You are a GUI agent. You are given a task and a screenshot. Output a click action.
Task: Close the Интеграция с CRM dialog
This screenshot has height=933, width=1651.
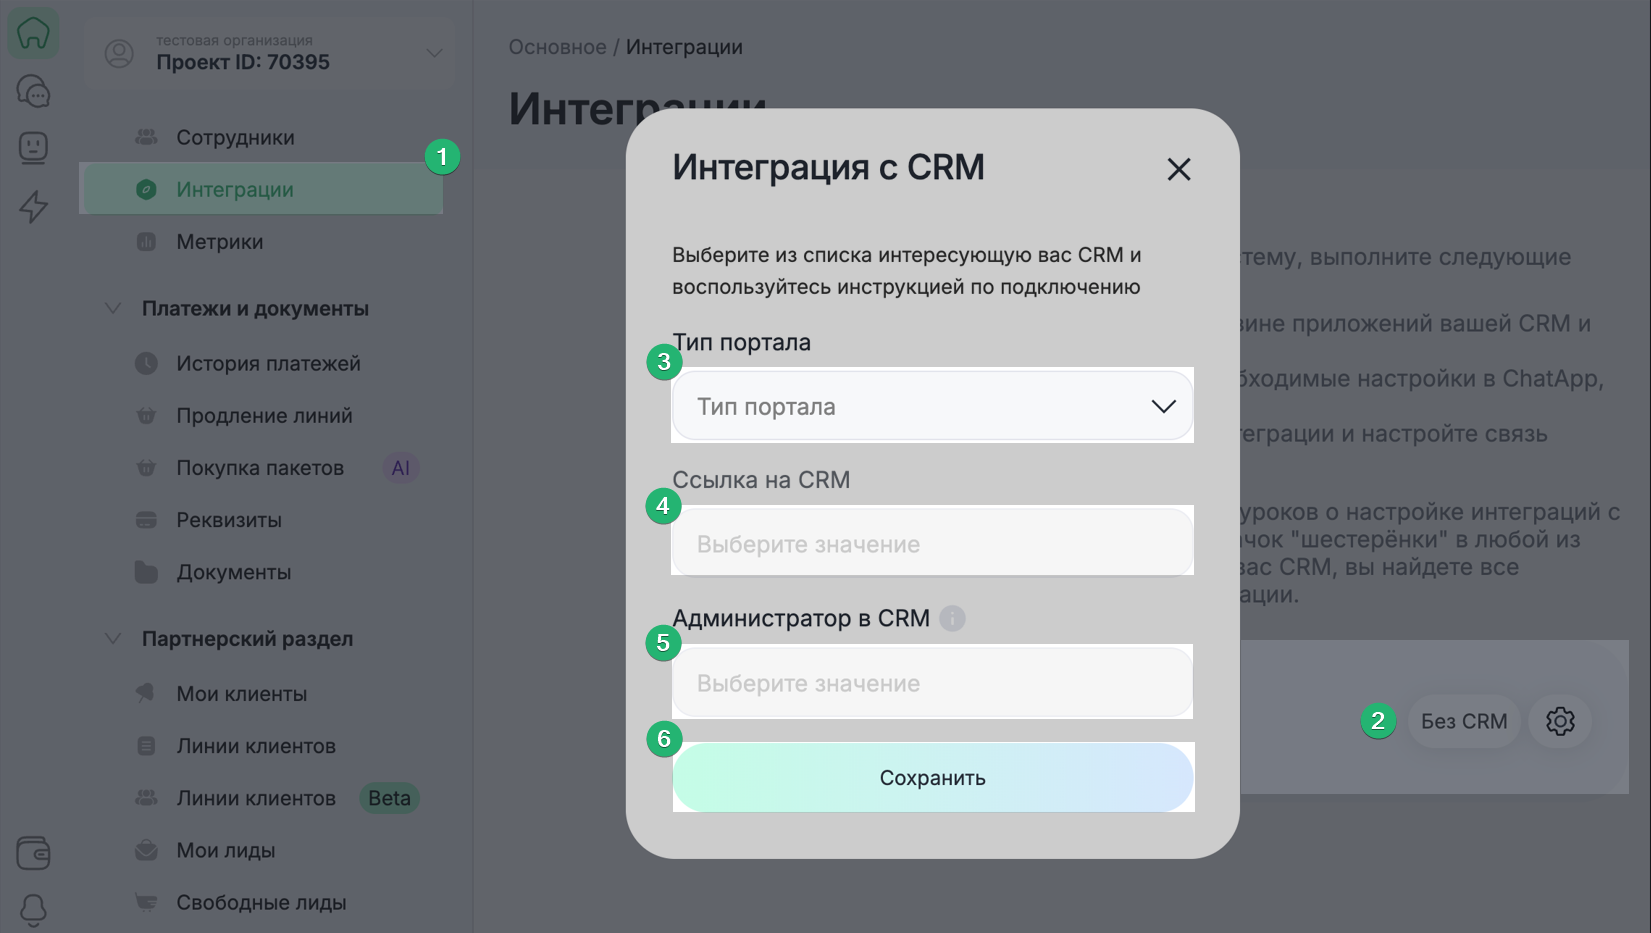click(1178, 169)
